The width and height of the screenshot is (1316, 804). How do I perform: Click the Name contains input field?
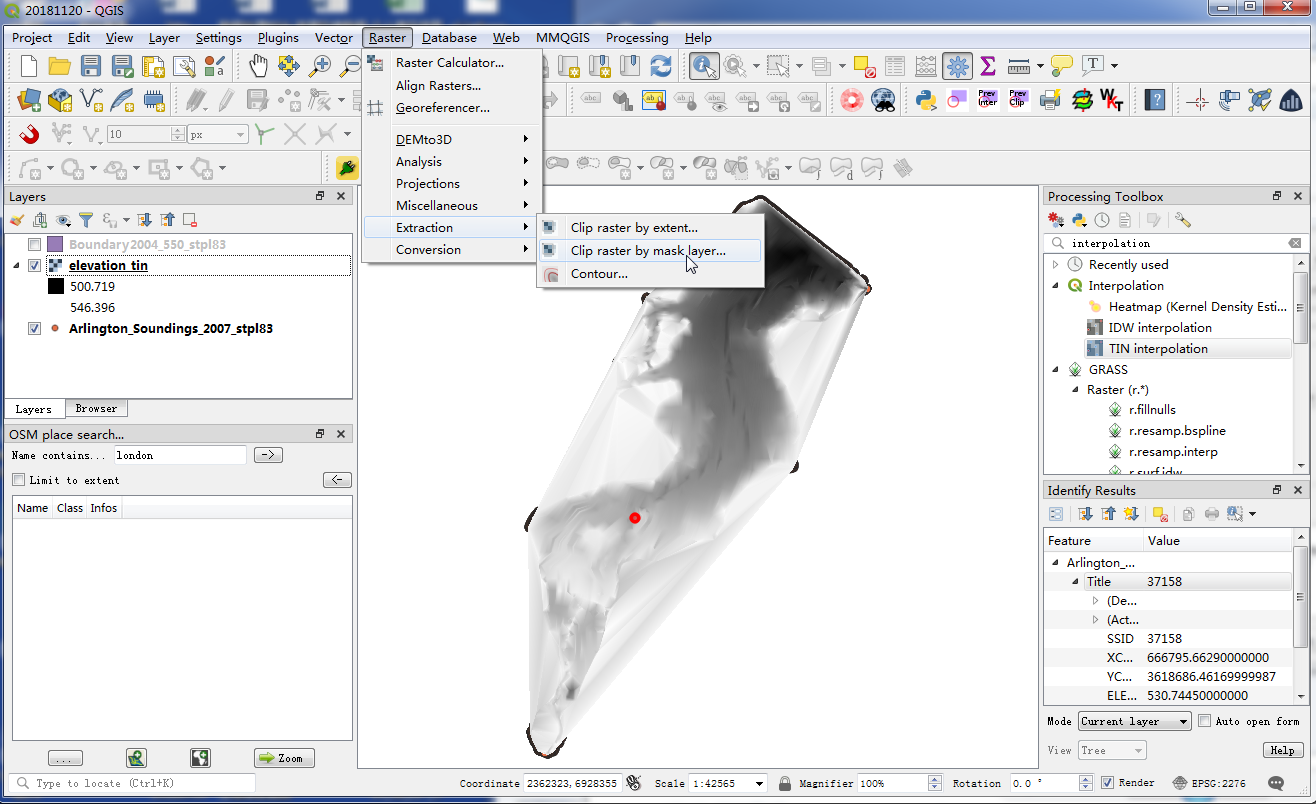point(179,455)
